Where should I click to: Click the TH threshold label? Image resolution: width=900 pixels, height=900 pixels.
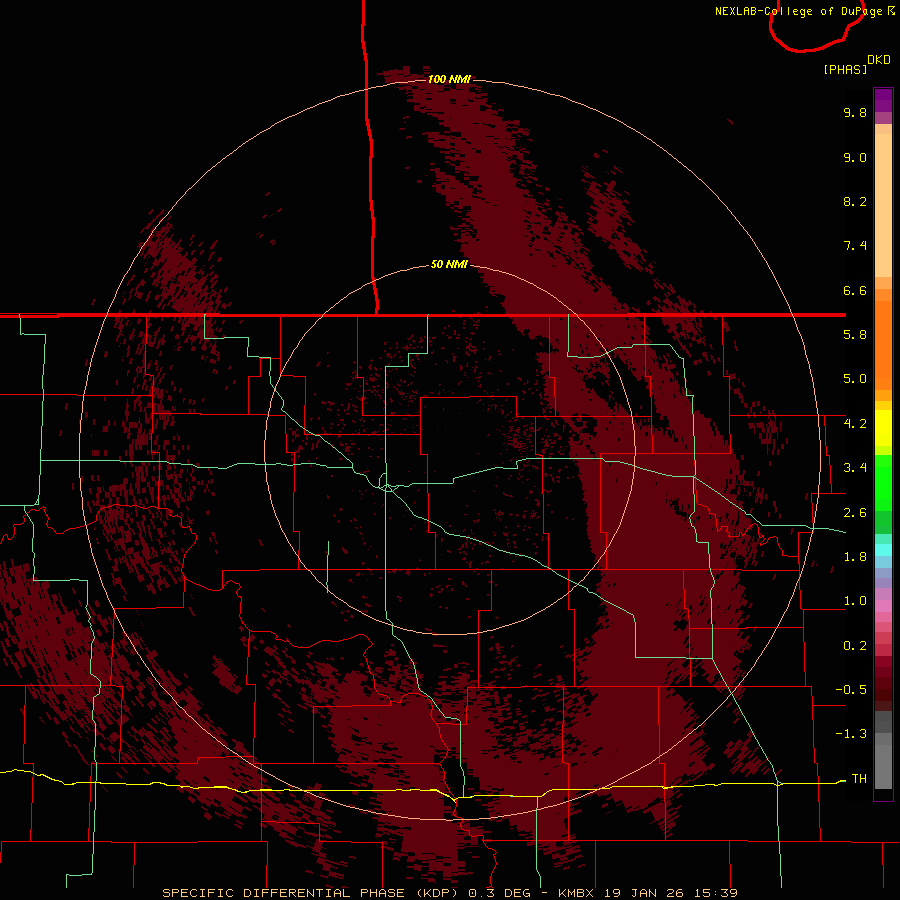[859, 779]
